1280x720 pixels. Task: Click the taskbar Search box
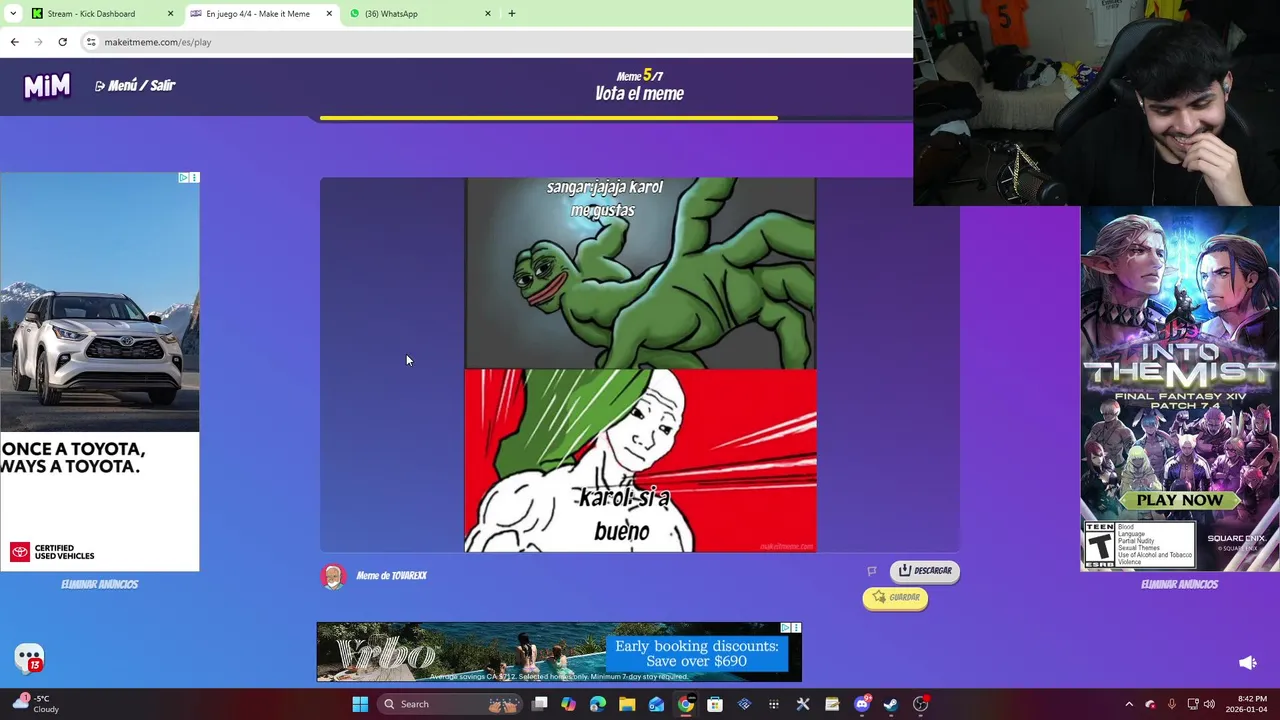(451, 704)
